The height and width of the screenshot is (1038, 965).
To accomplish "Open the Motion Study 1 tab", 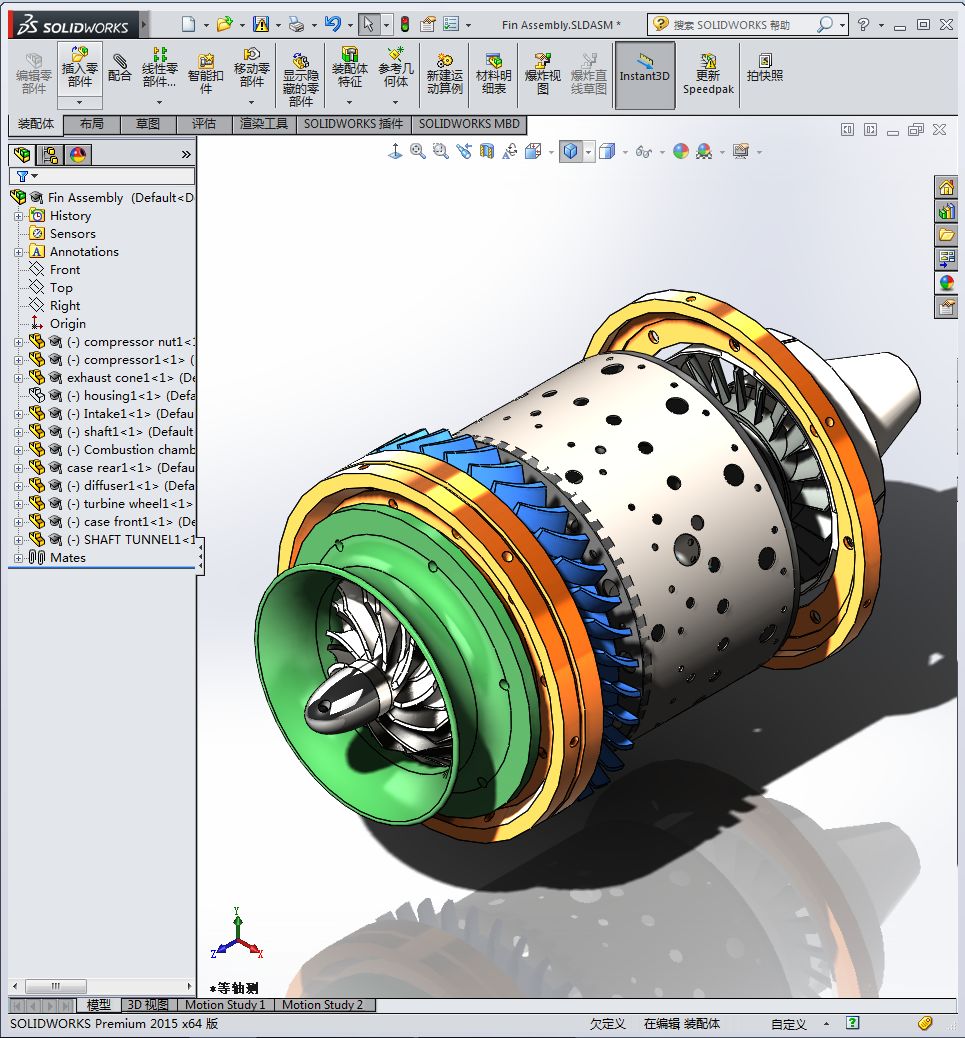I will 224,1005.
